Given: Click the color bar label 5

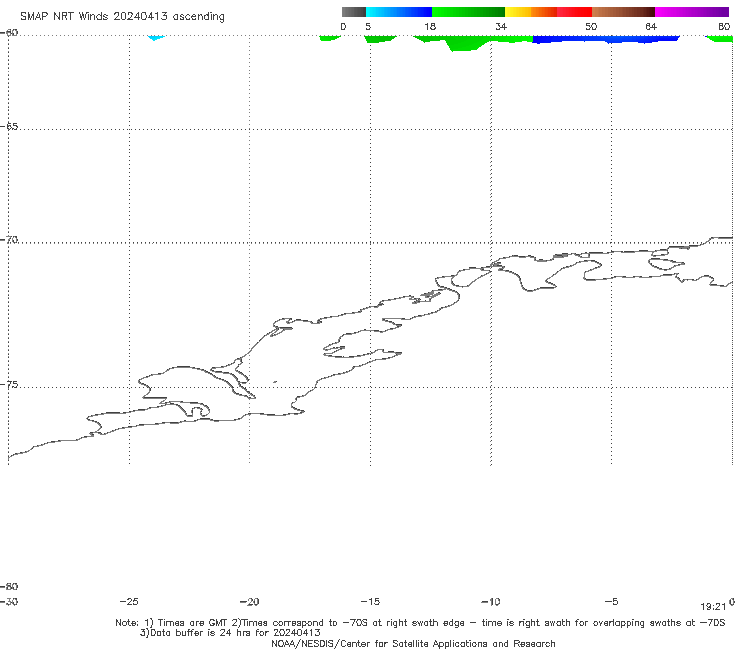Looking at the screenshot, I should pos(368,26).
